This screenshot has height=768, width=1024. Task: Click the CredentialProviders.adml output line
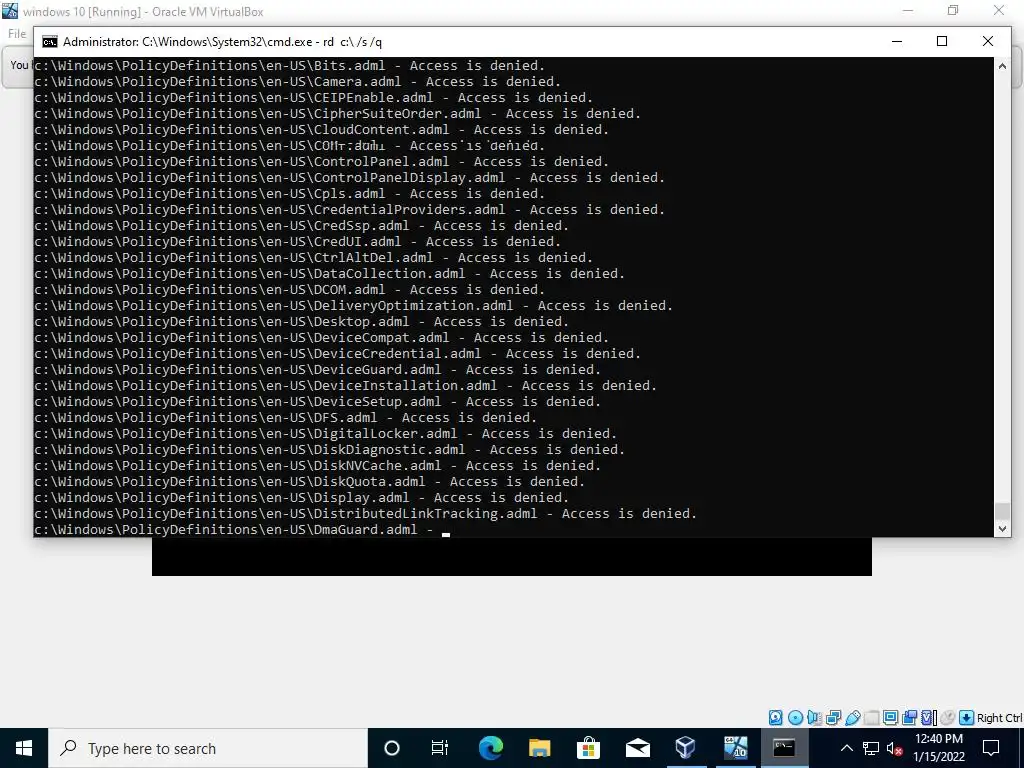[x=349, y=210]
